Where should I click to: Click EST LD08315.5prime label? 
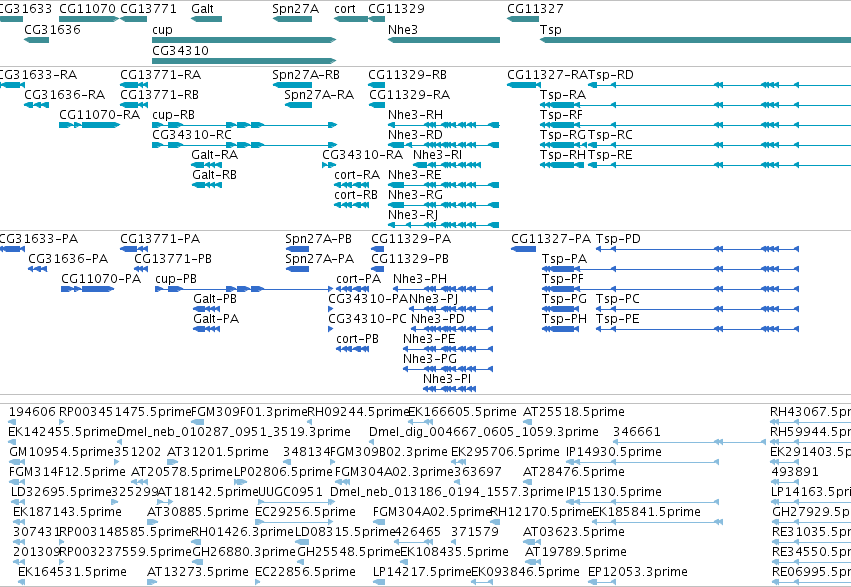click(x=345, y=532)
